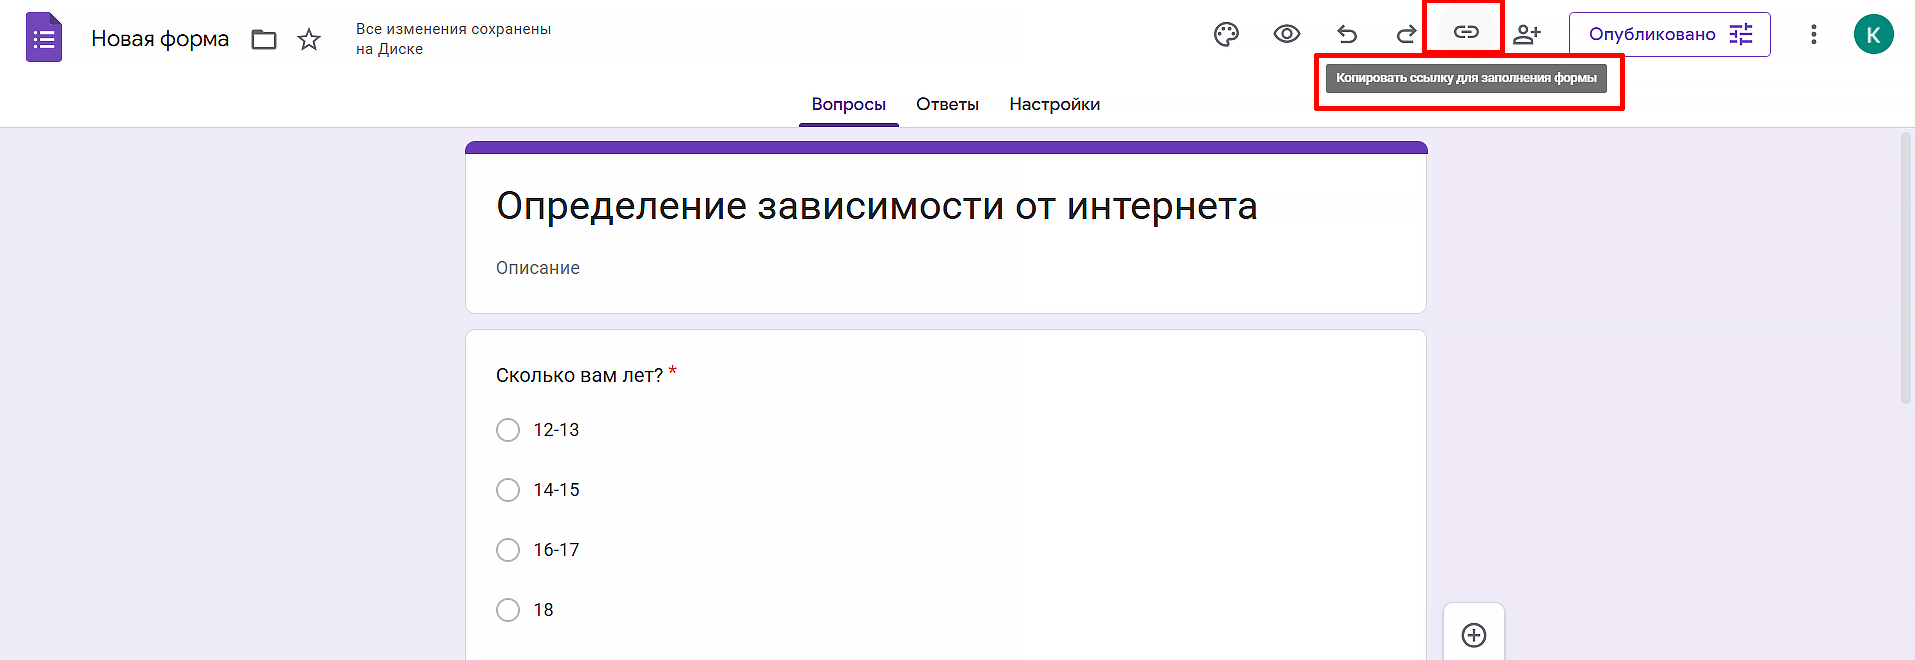Viewport: 1915px width, 660px height.
Task: Add collaborators icon
Action: 1527,34
